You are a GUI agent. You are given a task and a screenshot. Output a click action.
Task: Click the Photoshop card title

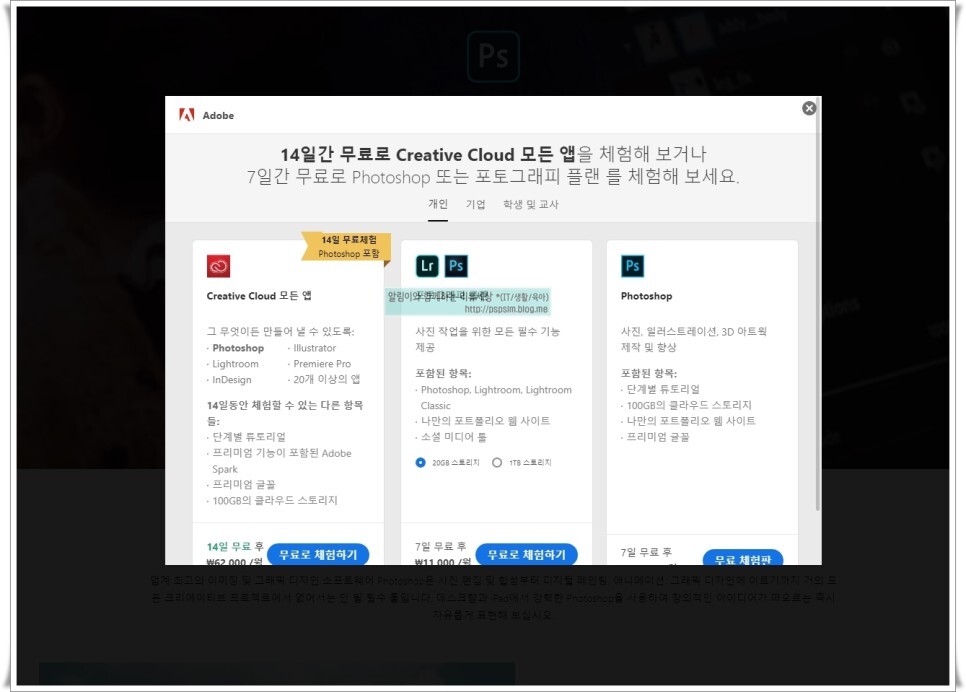tap(646, 296)
